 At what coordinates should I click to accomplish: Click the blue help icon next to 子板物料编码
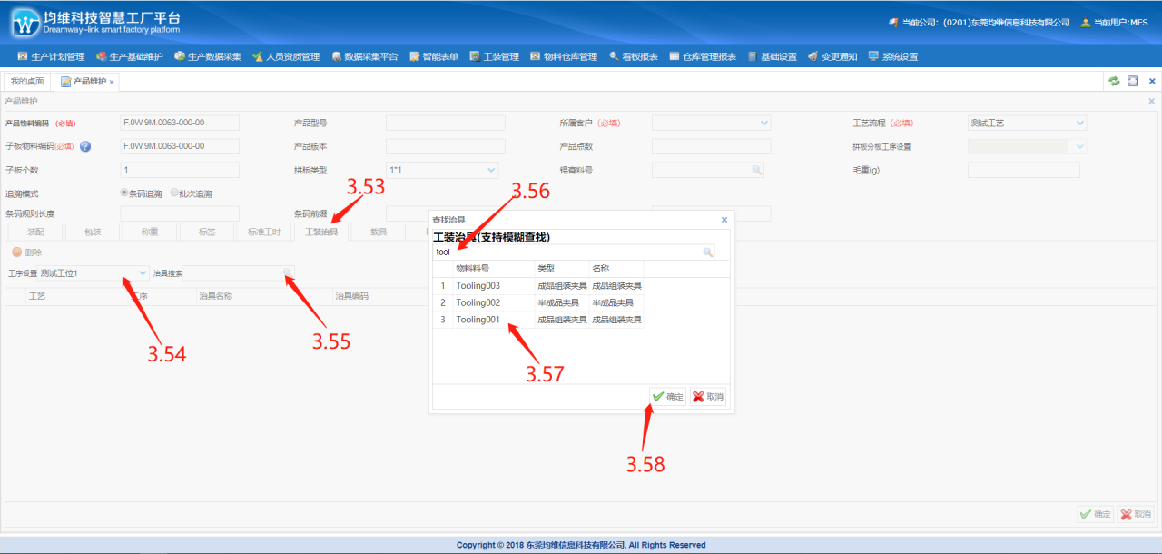[x=85, y=147]
